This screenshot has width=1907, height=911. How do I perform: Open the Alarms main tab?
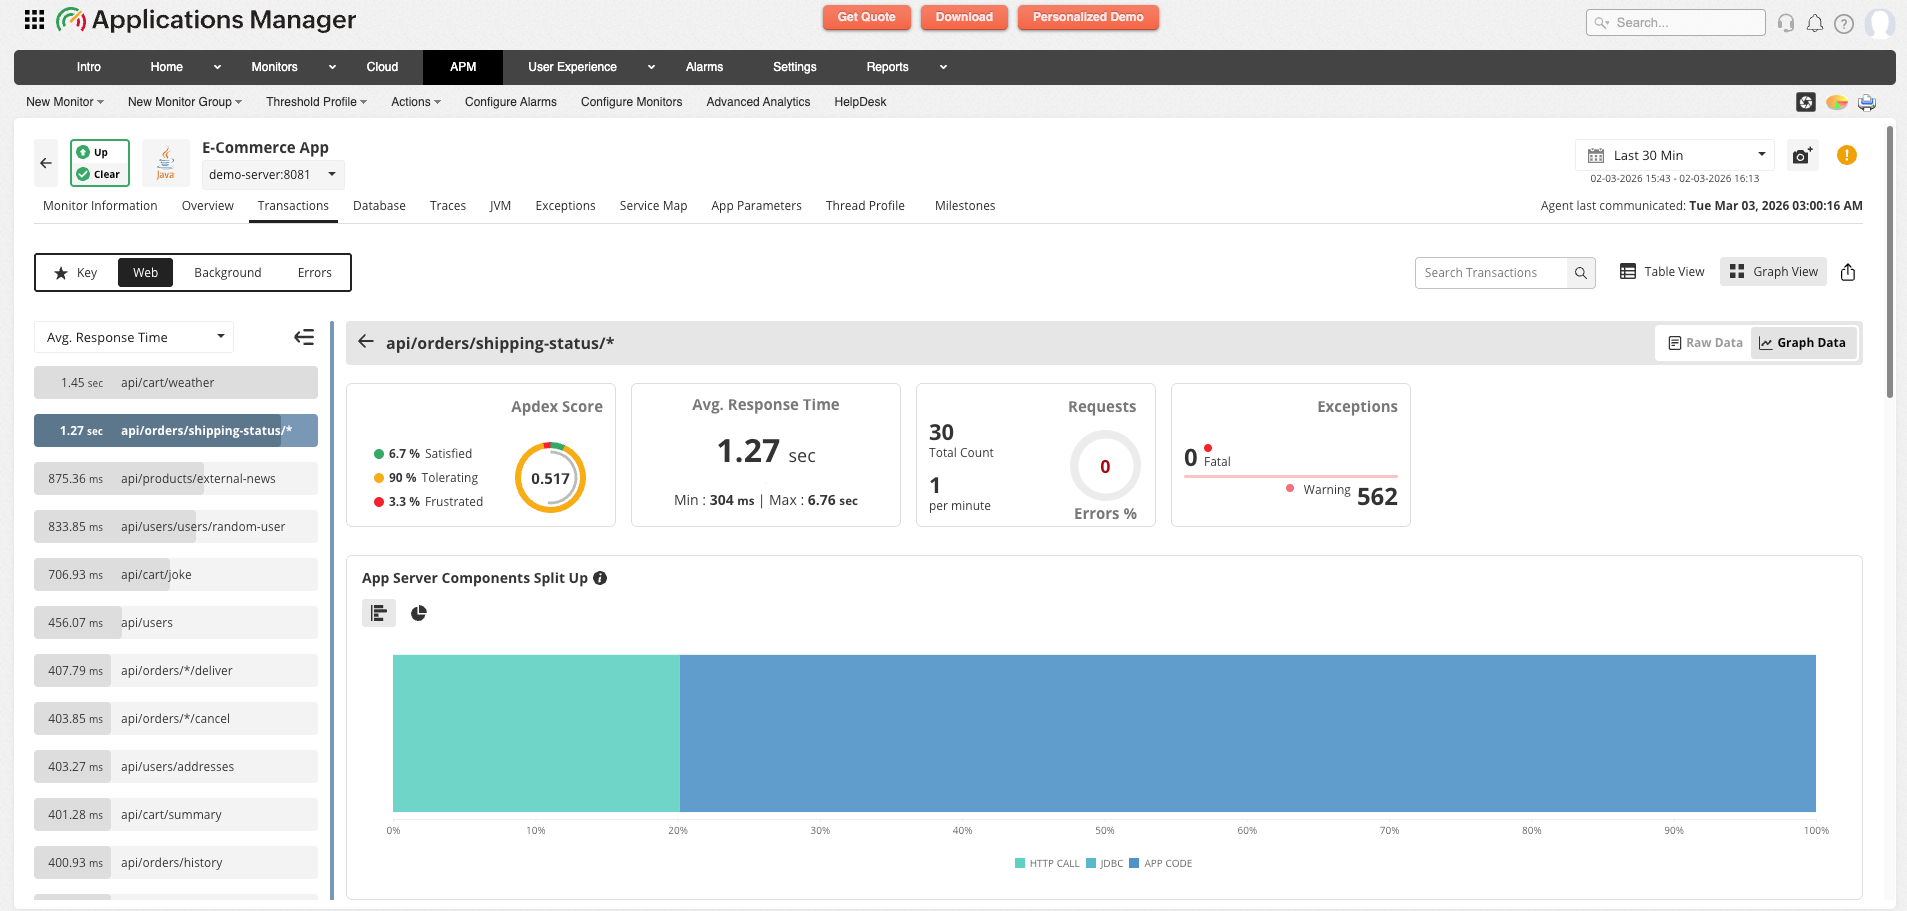(x=704, y=67)
